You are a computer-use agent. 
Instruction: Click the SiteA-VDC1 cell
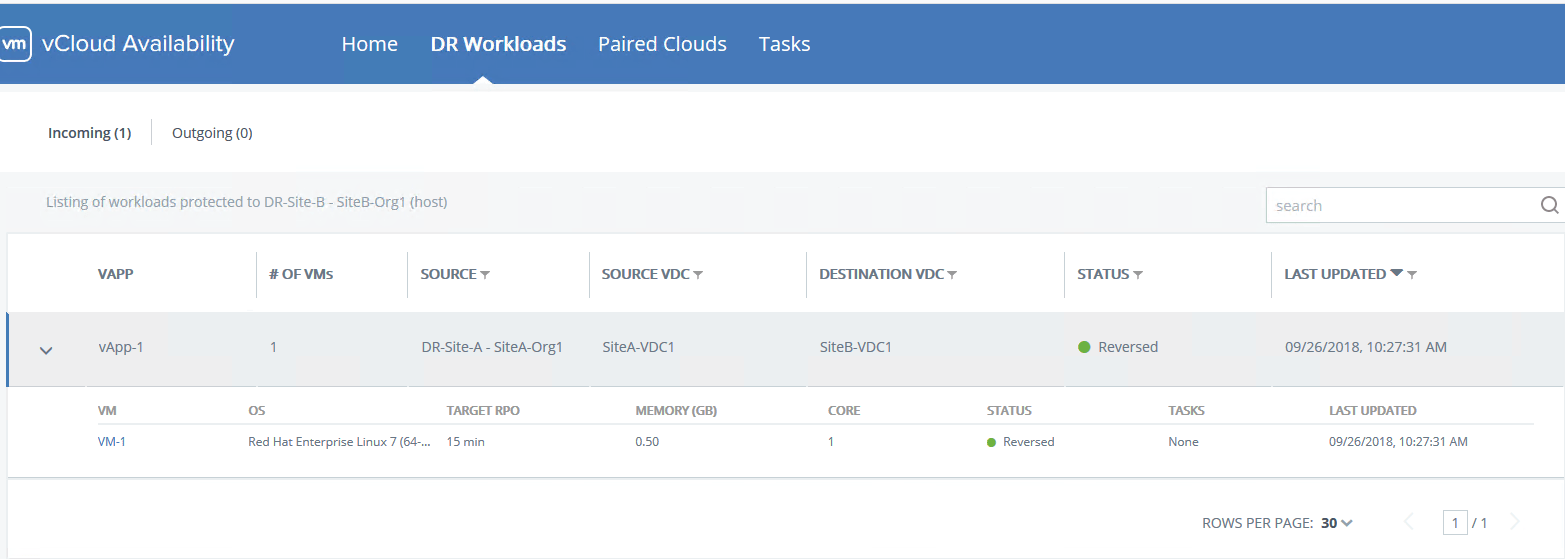point(639,347)
